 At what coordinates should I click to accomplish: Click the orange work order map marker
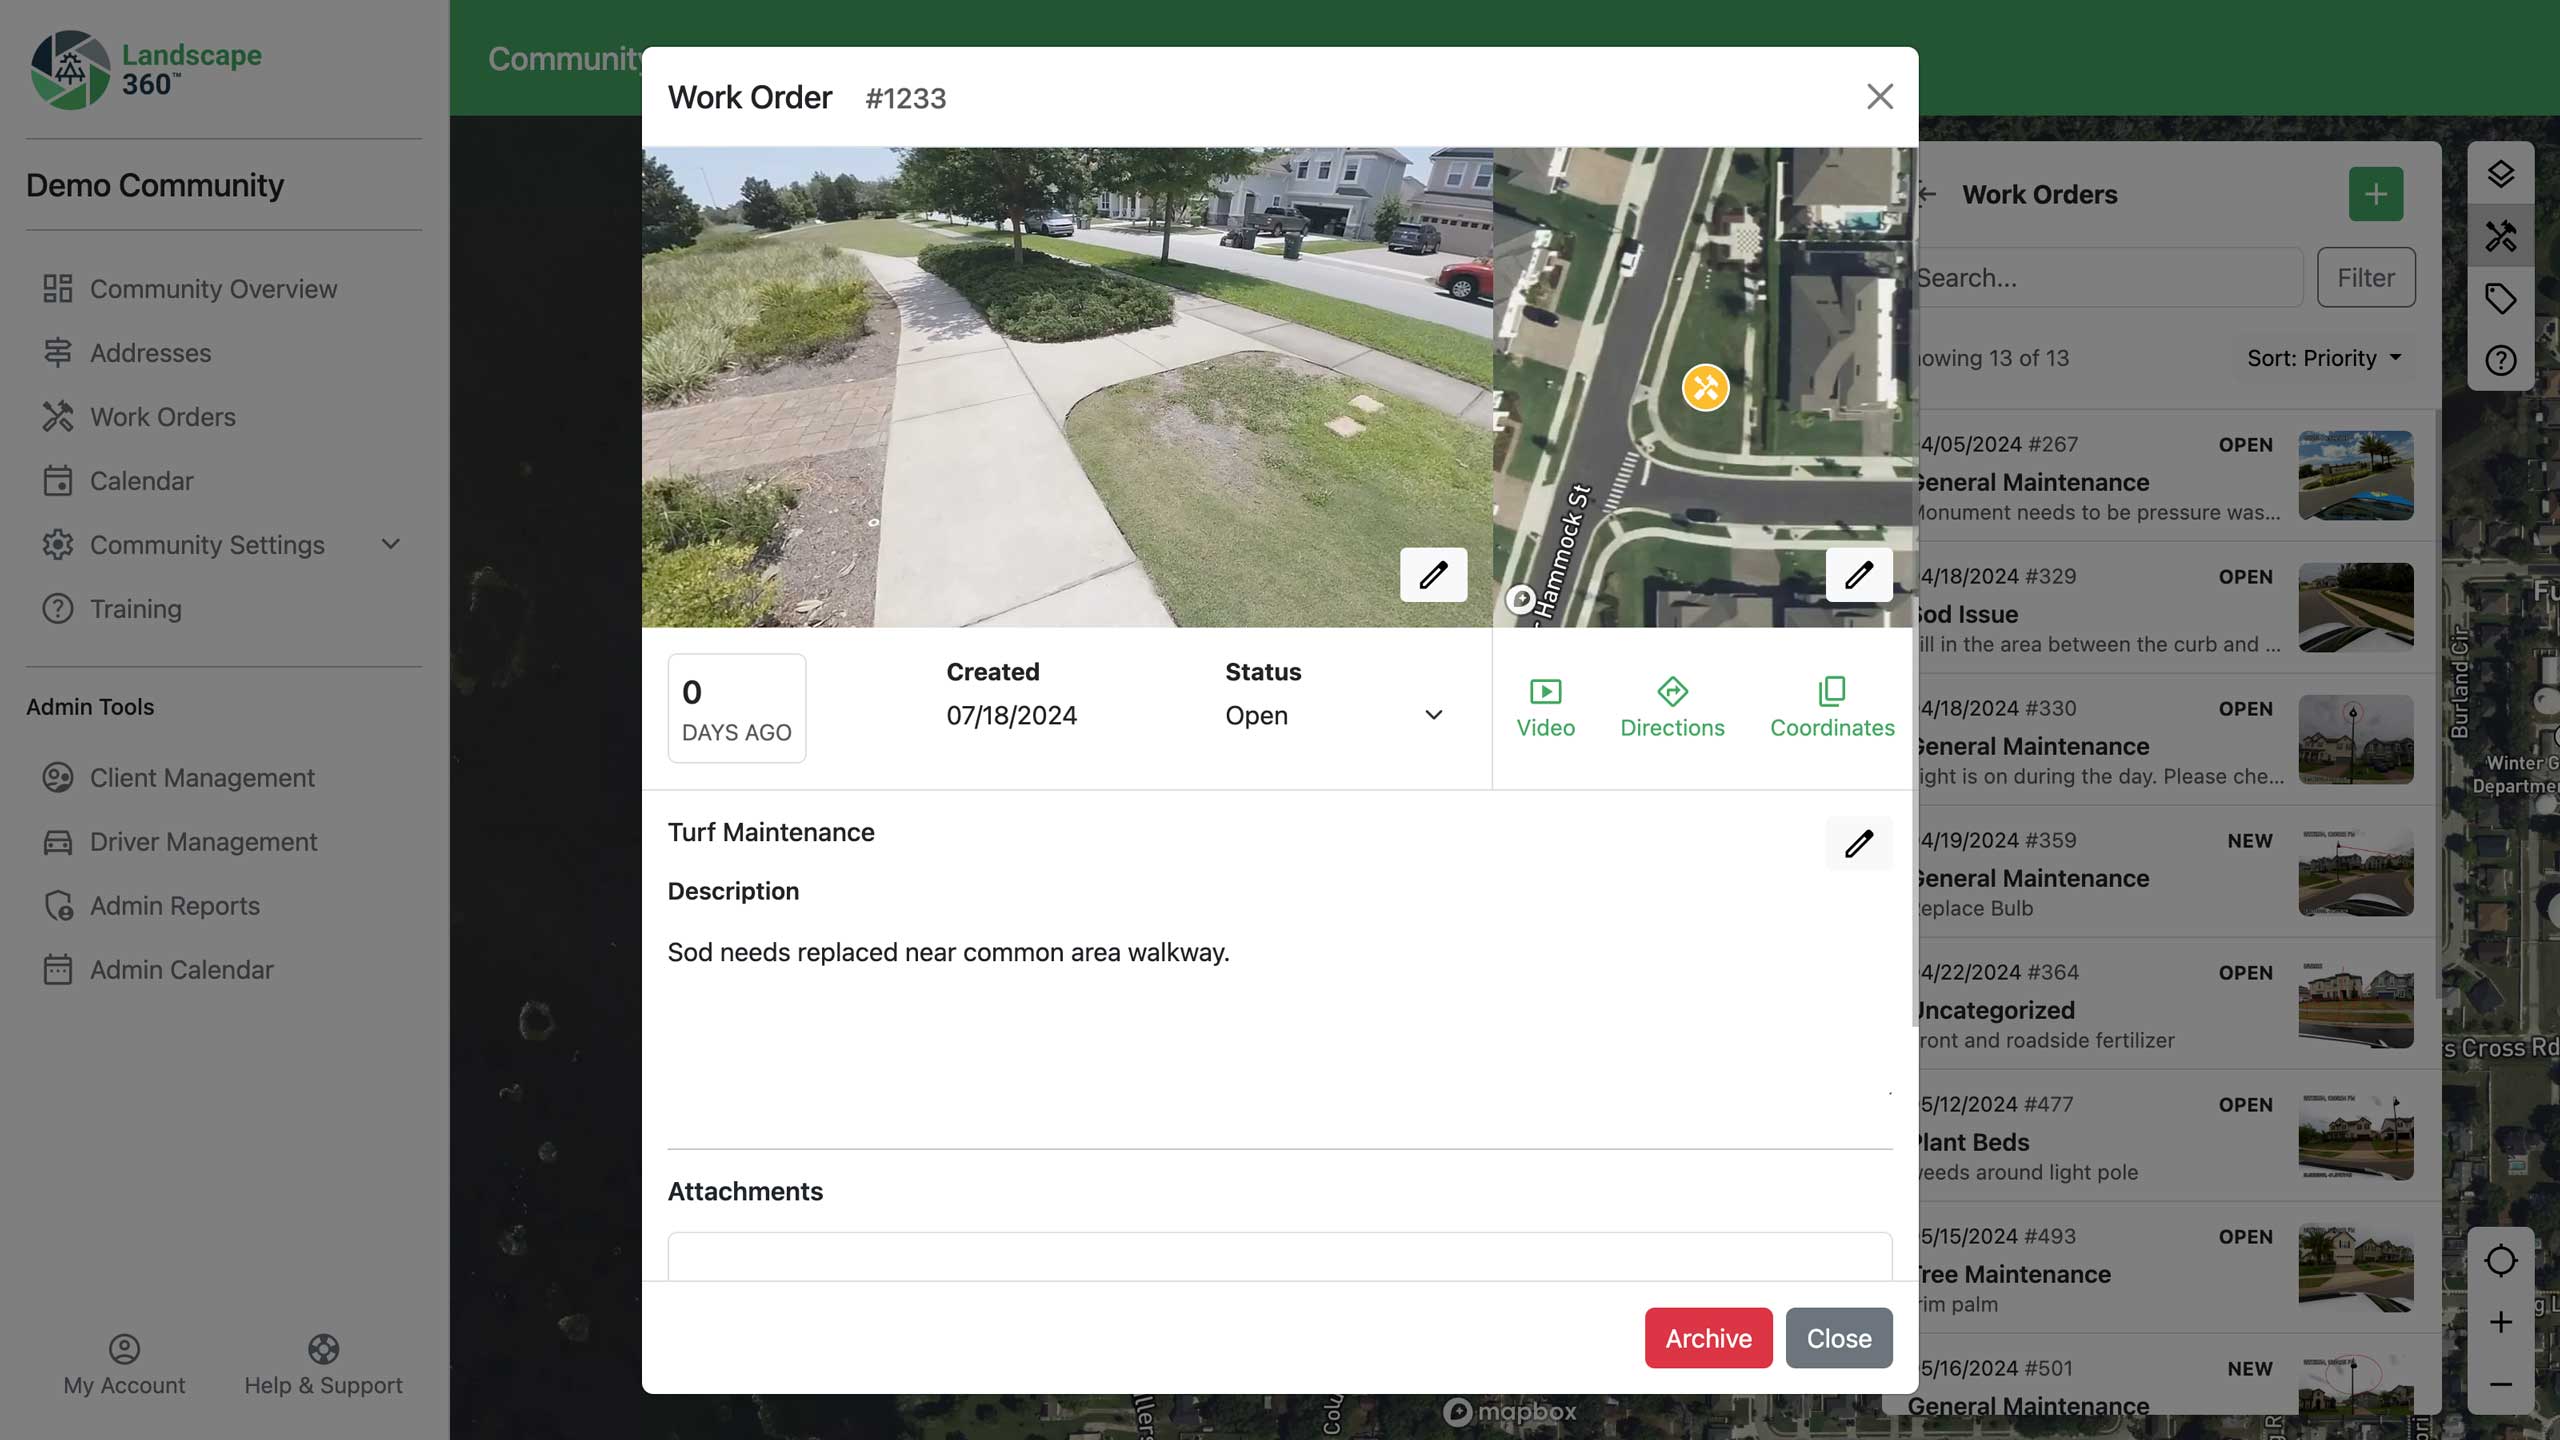(x=1705, y=388)
